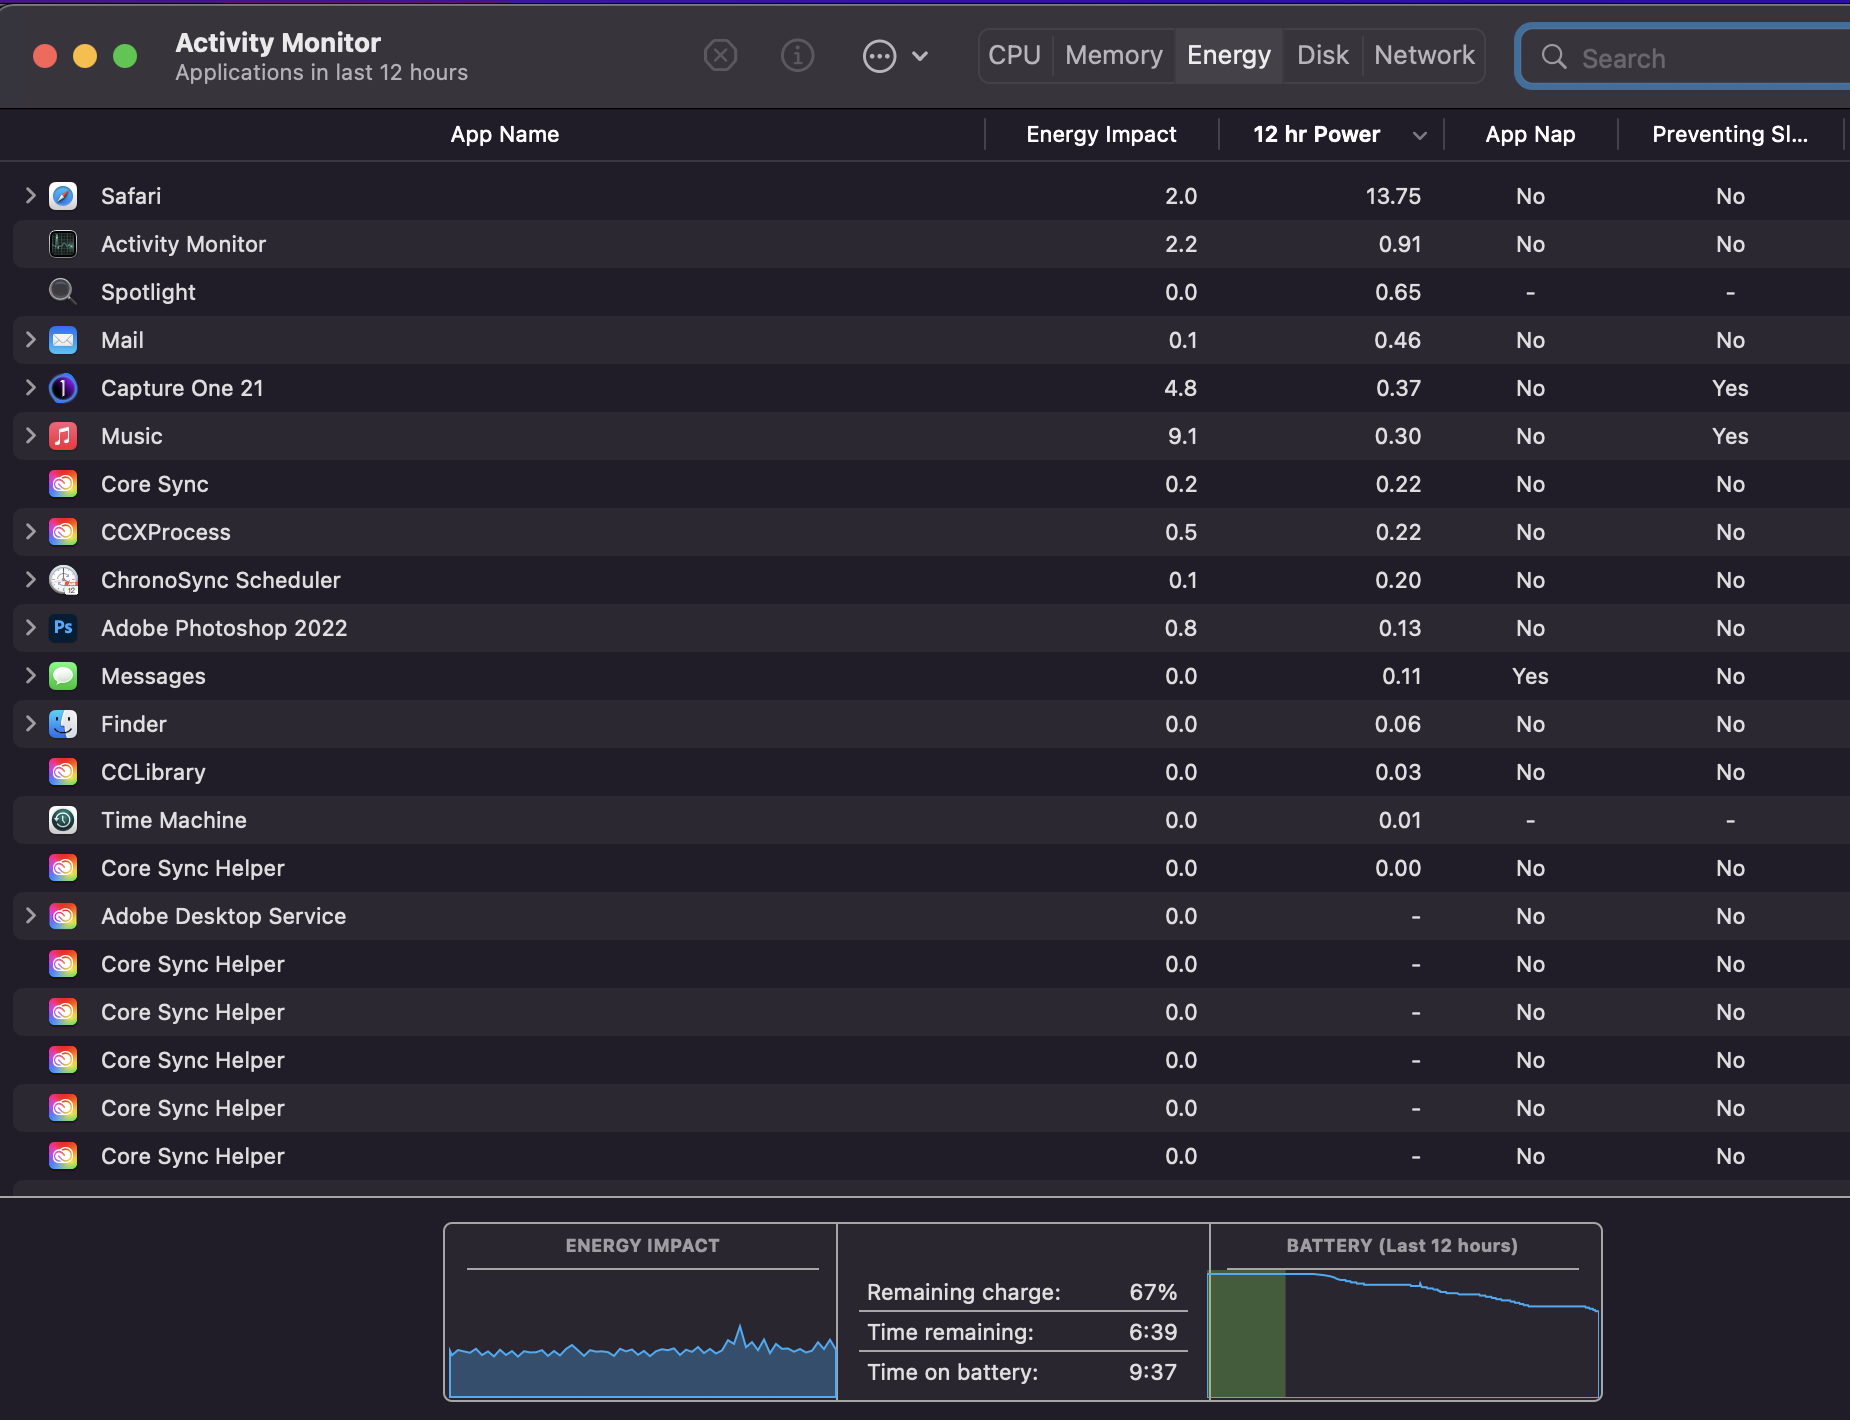This screenshot has width=1850, height=1420.
Task: Expand the Mail process row
Action: (x=30, y=339)
